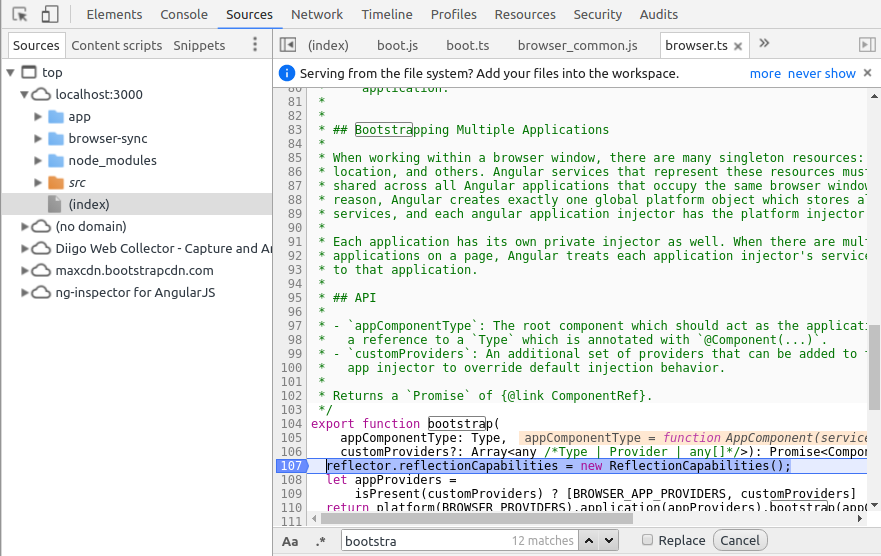This screenshot has width=881, height=556.
Task: Click the orange src folder icon
Action: (56, 183)
